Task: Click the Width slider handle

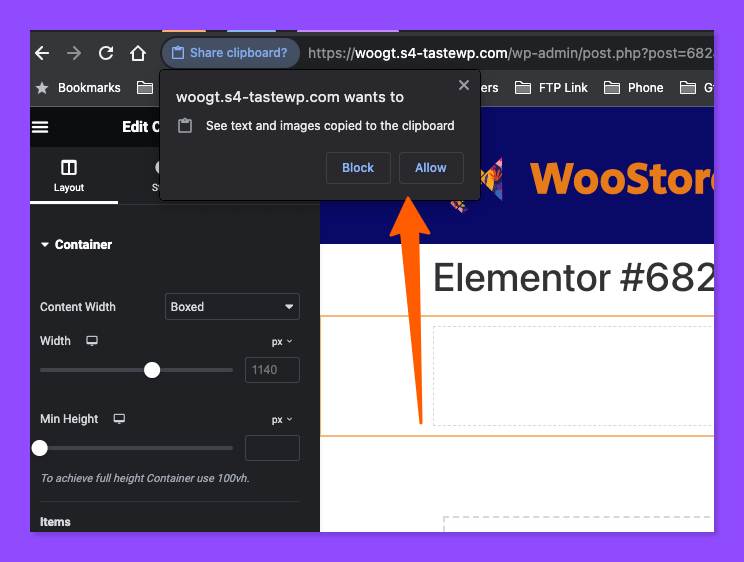Action: coord(152,370)
